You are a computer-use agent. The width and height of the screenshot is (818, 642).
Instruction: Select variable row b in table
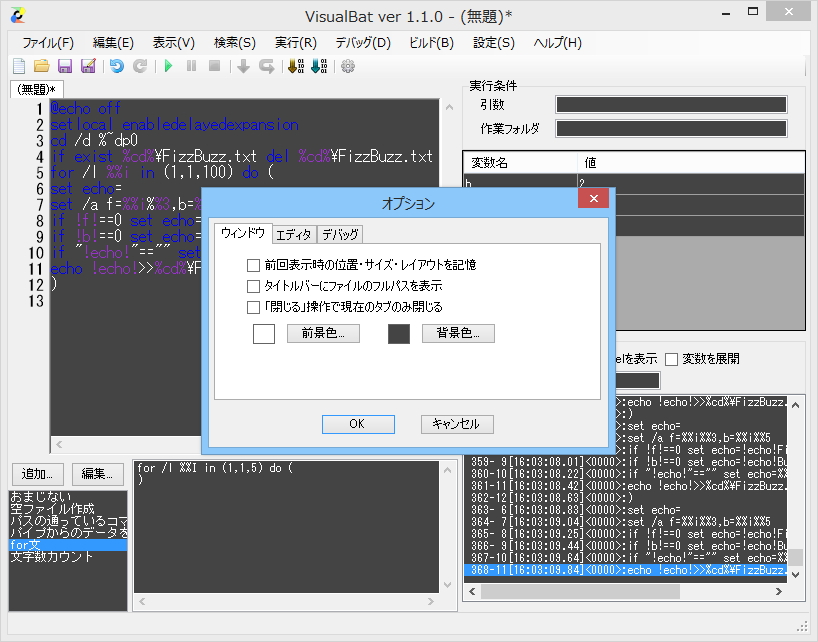pos(633,184)
